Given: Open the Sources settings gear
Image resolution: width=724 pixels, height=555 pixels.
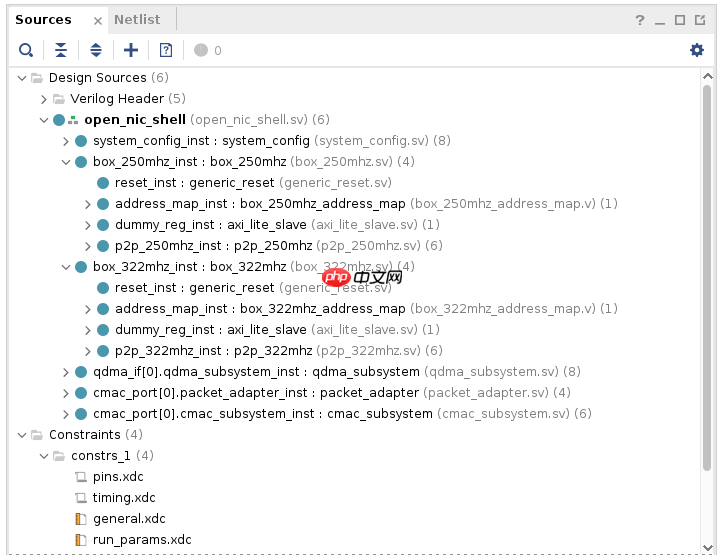Looking at the screenshot, I should tap(697, 50).
